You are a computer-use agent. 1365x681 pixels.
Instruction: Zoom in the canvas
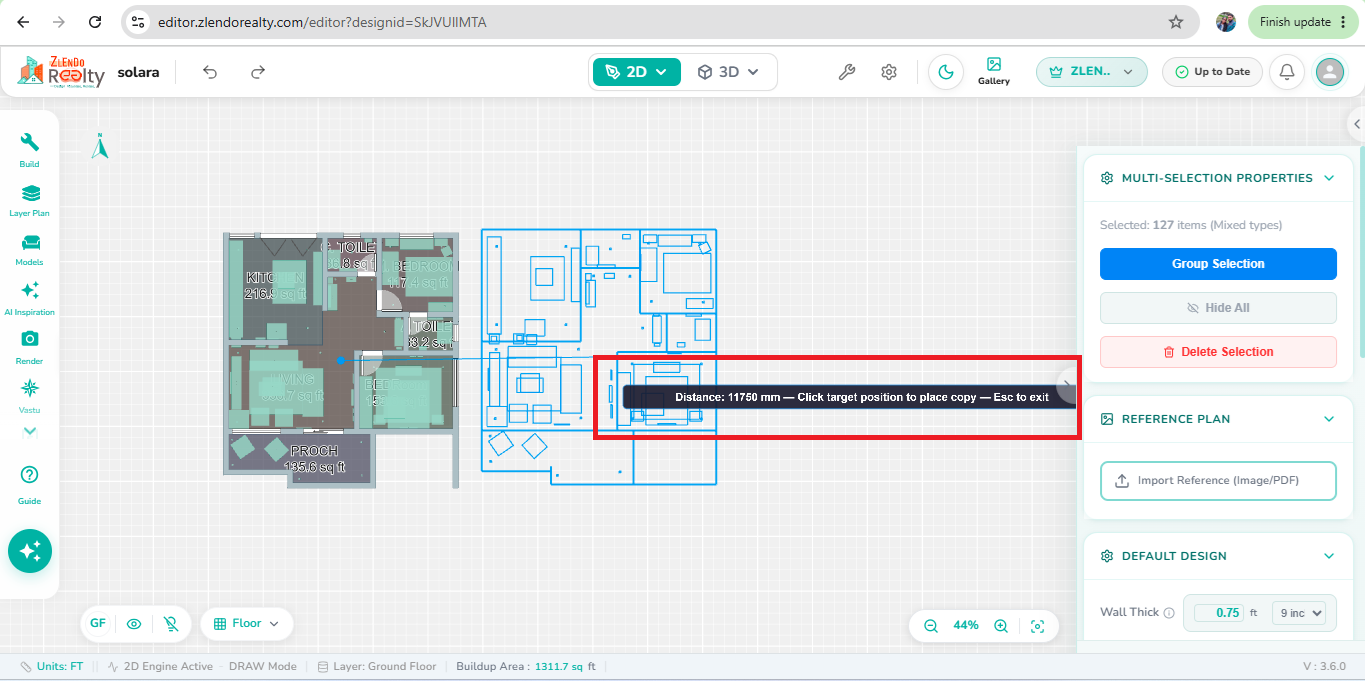pyautogui.click(x=1001, y=625)
